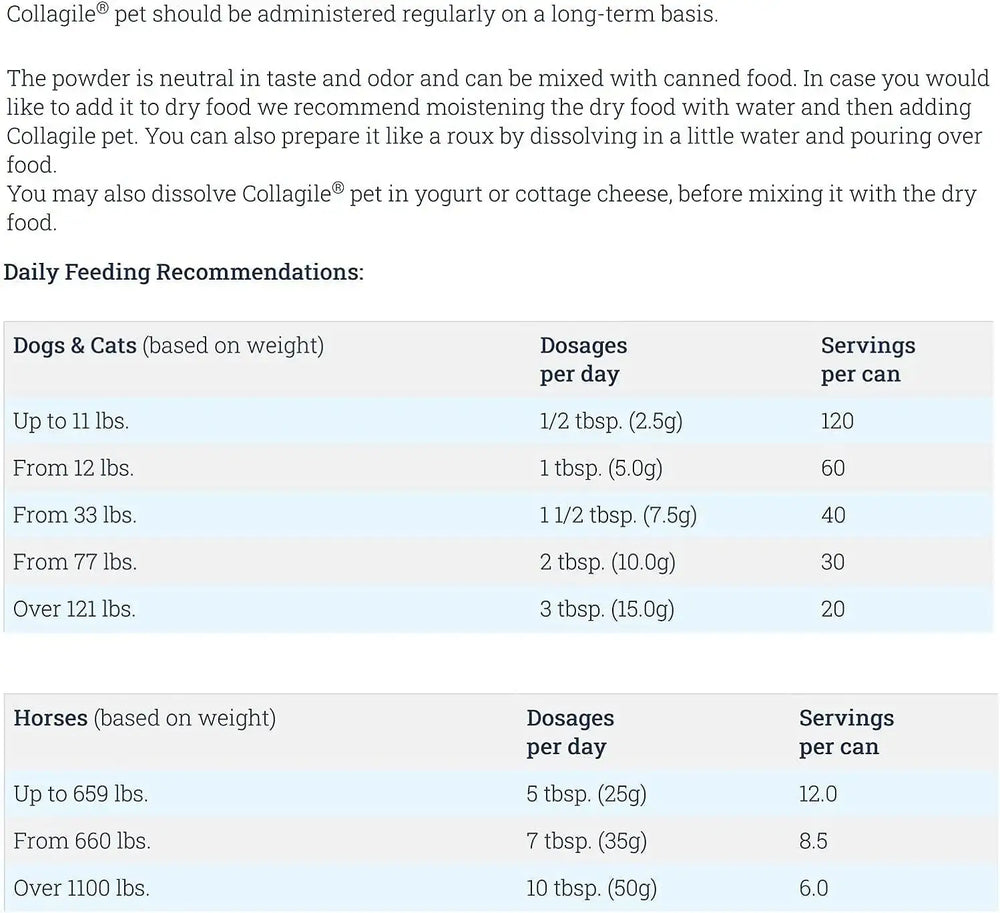Image resolution: width=1000 pixels, height=913 pixels.
Task: Click the "5 tbsp. (25g)" horse dosage
Action: point(586,794)
